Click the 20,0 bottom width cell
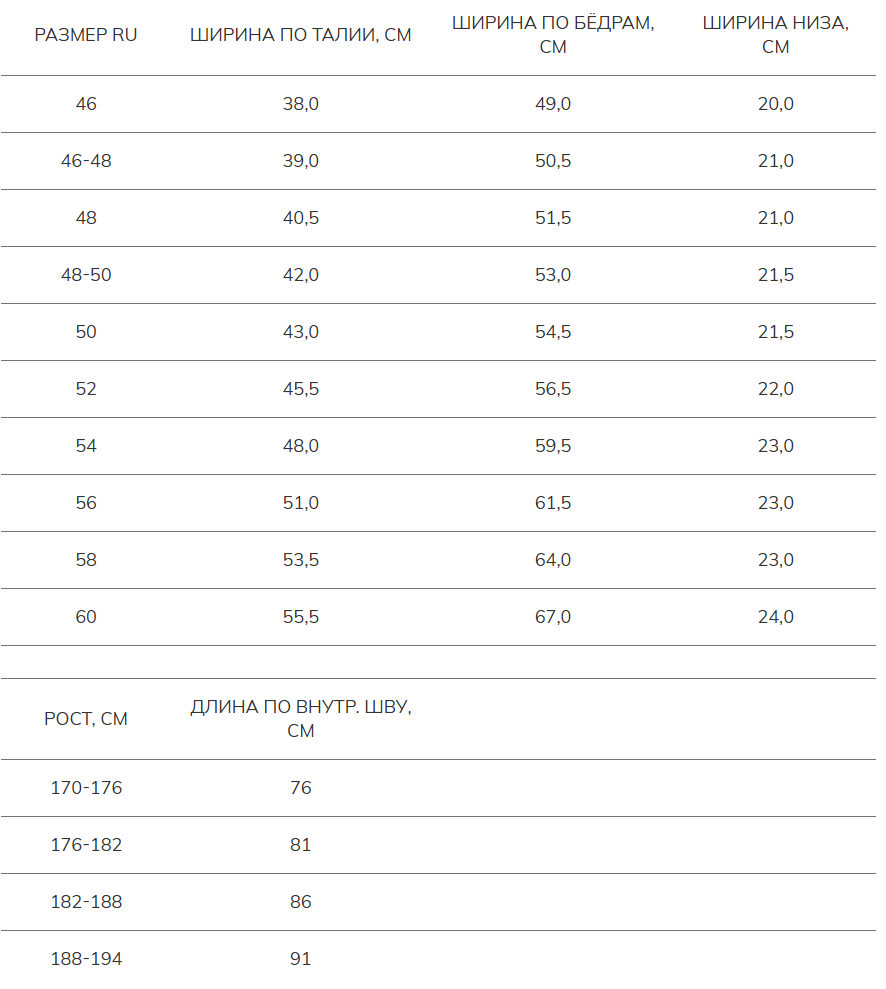886x989 pixels. click(775, 104)
